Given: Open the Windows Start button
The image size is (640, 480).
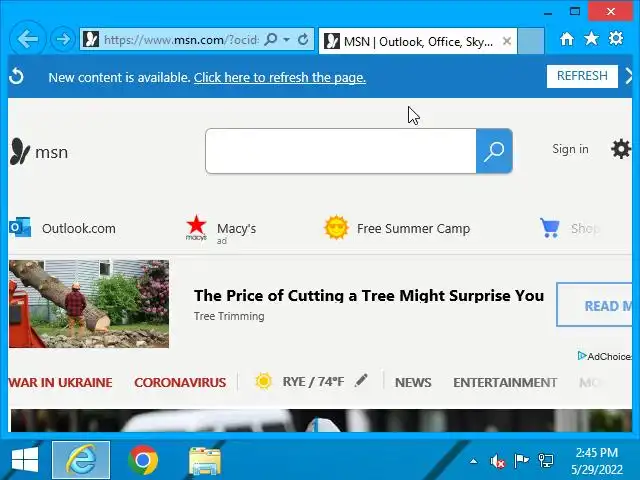Looking at the screenshot, I should coord(25,460).
